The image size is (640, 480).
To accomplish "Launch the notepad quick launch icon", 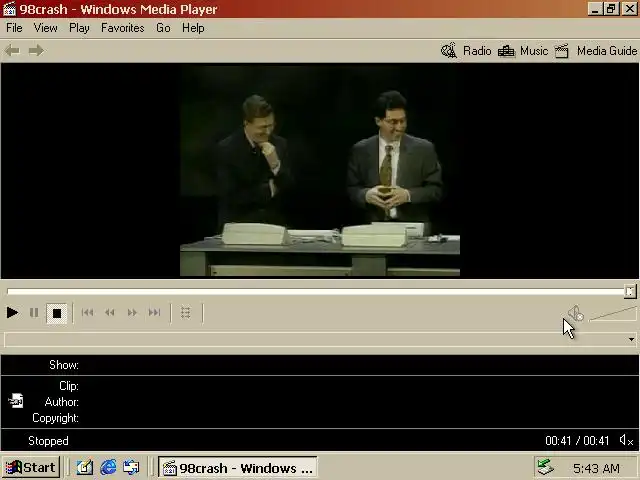I will click(x=85, y=467).
